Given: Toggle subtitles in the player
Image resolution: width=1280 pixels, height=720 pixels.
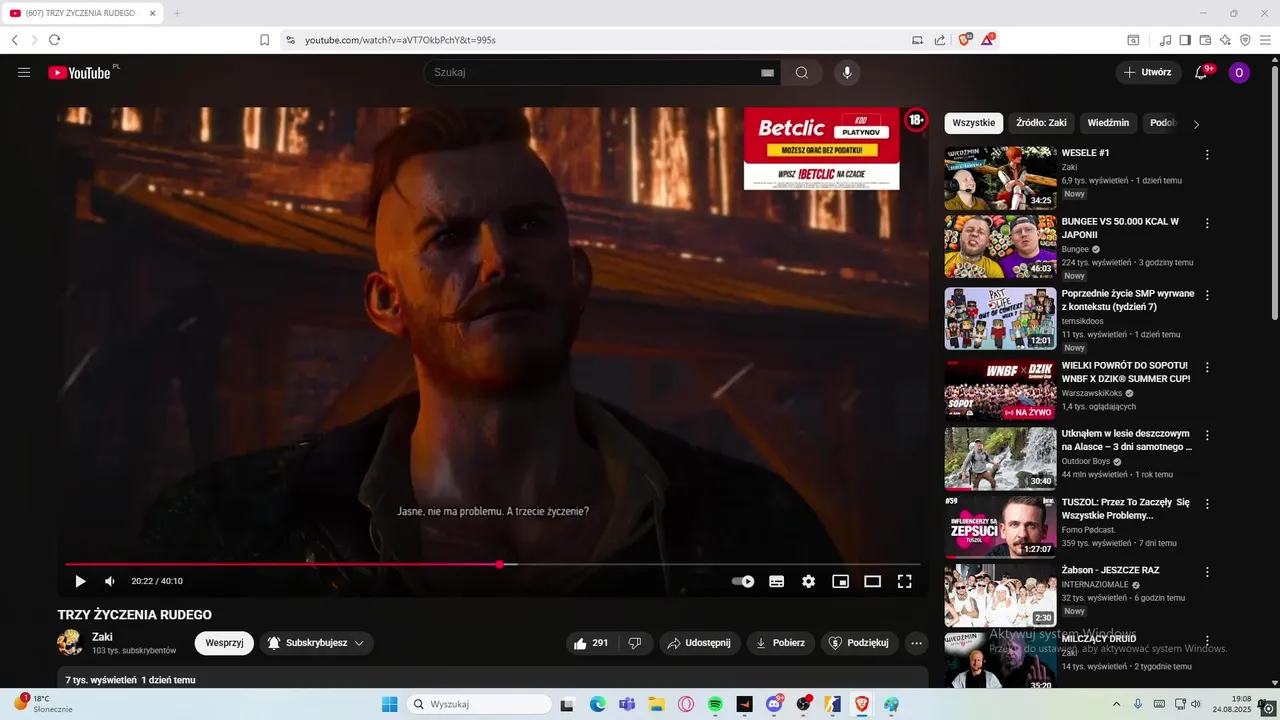Looking at the screenshot, I should (776, 581).
